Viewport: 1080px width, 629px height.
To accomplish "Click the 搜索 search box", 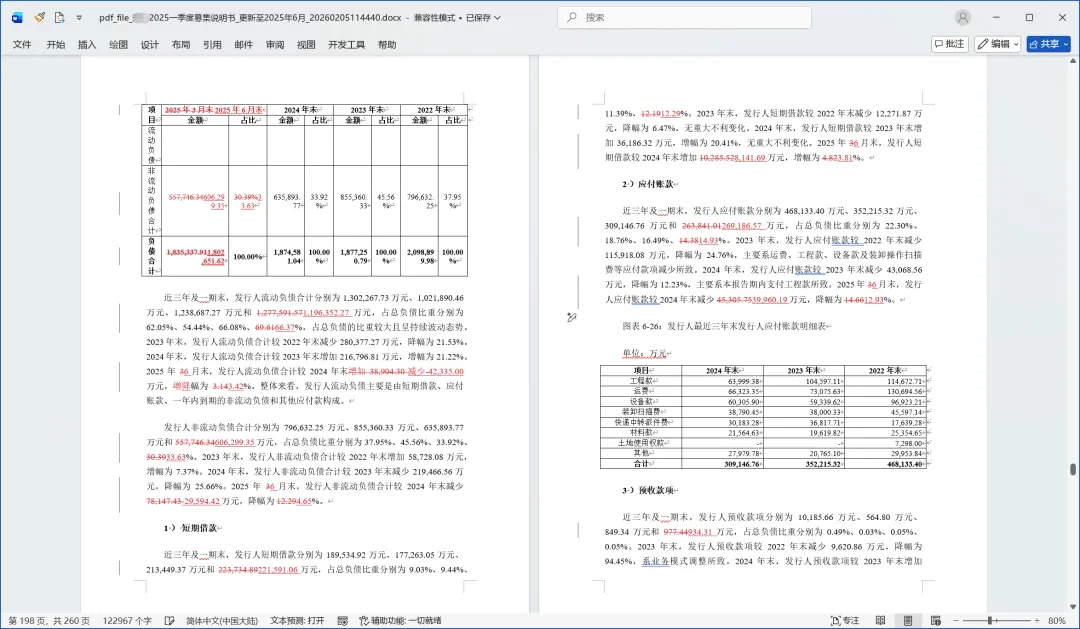I will point(684,17).
